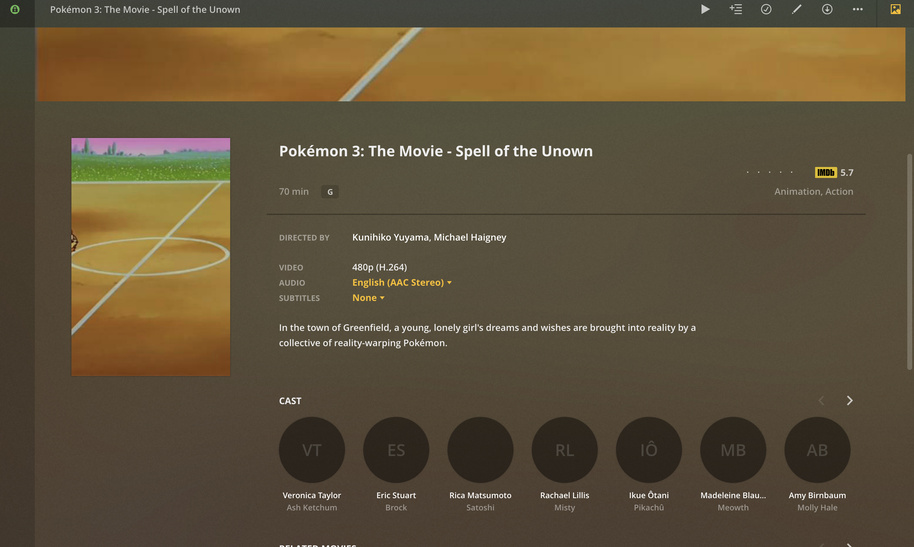Click the 'Meowth' role text
Viewport: 914px width, 547px height.
coord(733,508)
